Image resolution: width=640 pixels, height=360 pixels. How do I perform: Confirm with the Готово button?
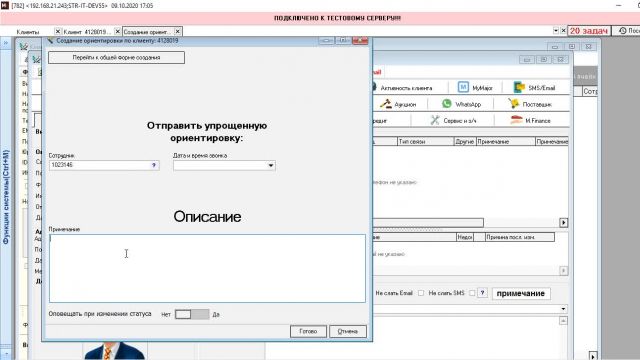[308, 331]
